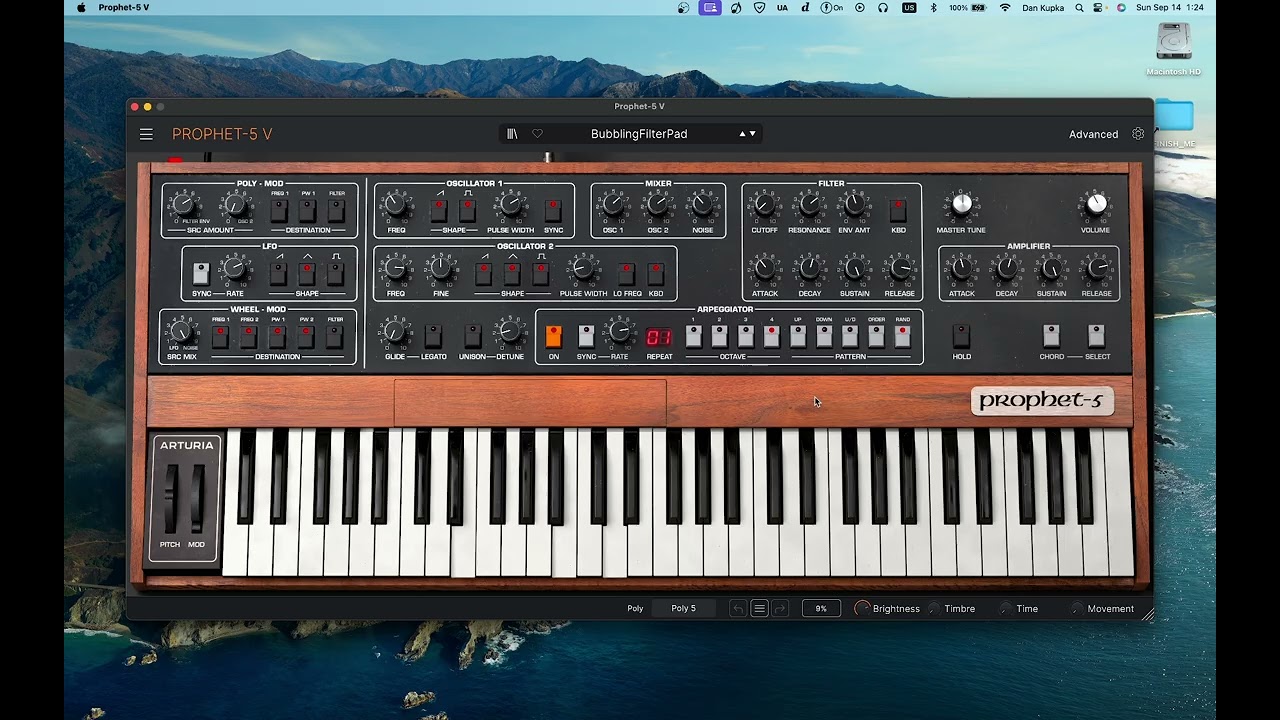Open the Advanced panel
Image resolution: width=1280 pixels, height=720 pixels.
coord(1093,134)
